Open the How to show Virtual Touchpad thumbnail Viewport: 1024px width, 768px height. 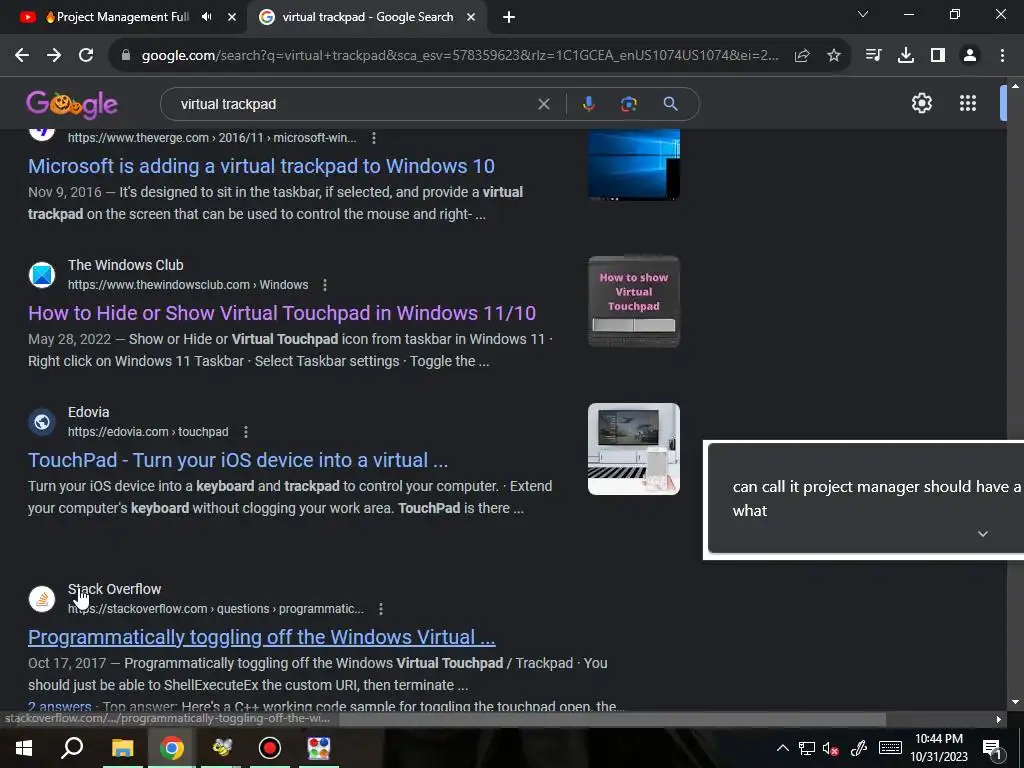633,301
